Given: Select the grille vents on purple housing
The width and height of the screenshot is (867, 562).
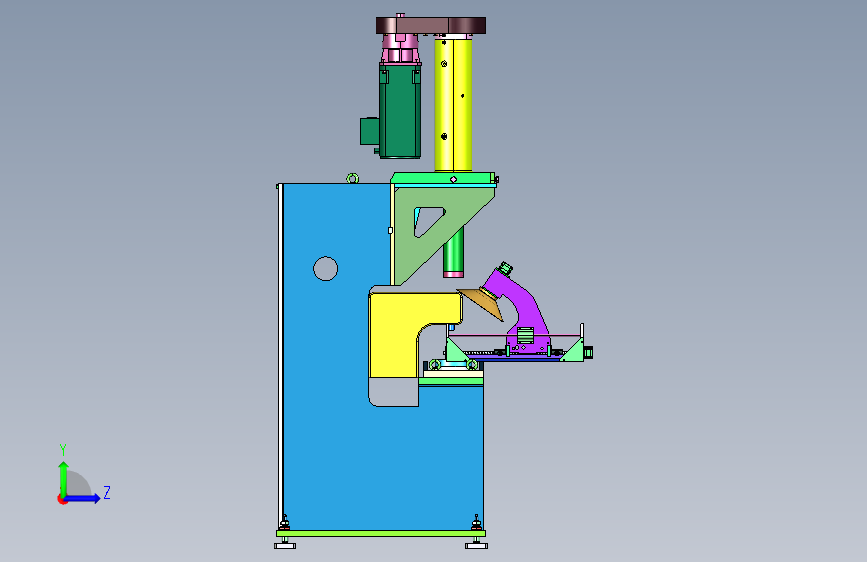Looking at the screenshot, I should coord(525,335).
